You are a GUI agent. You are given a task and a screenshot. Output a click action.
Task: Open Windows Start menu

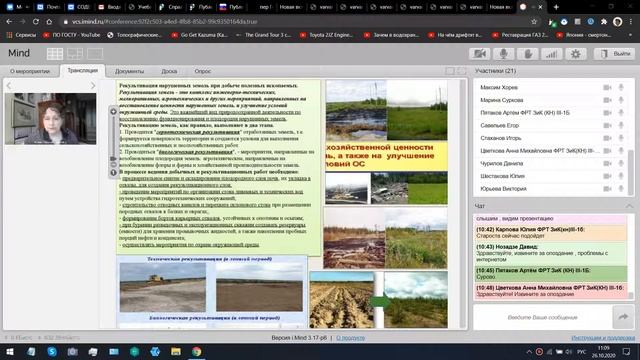click(10, 351)
